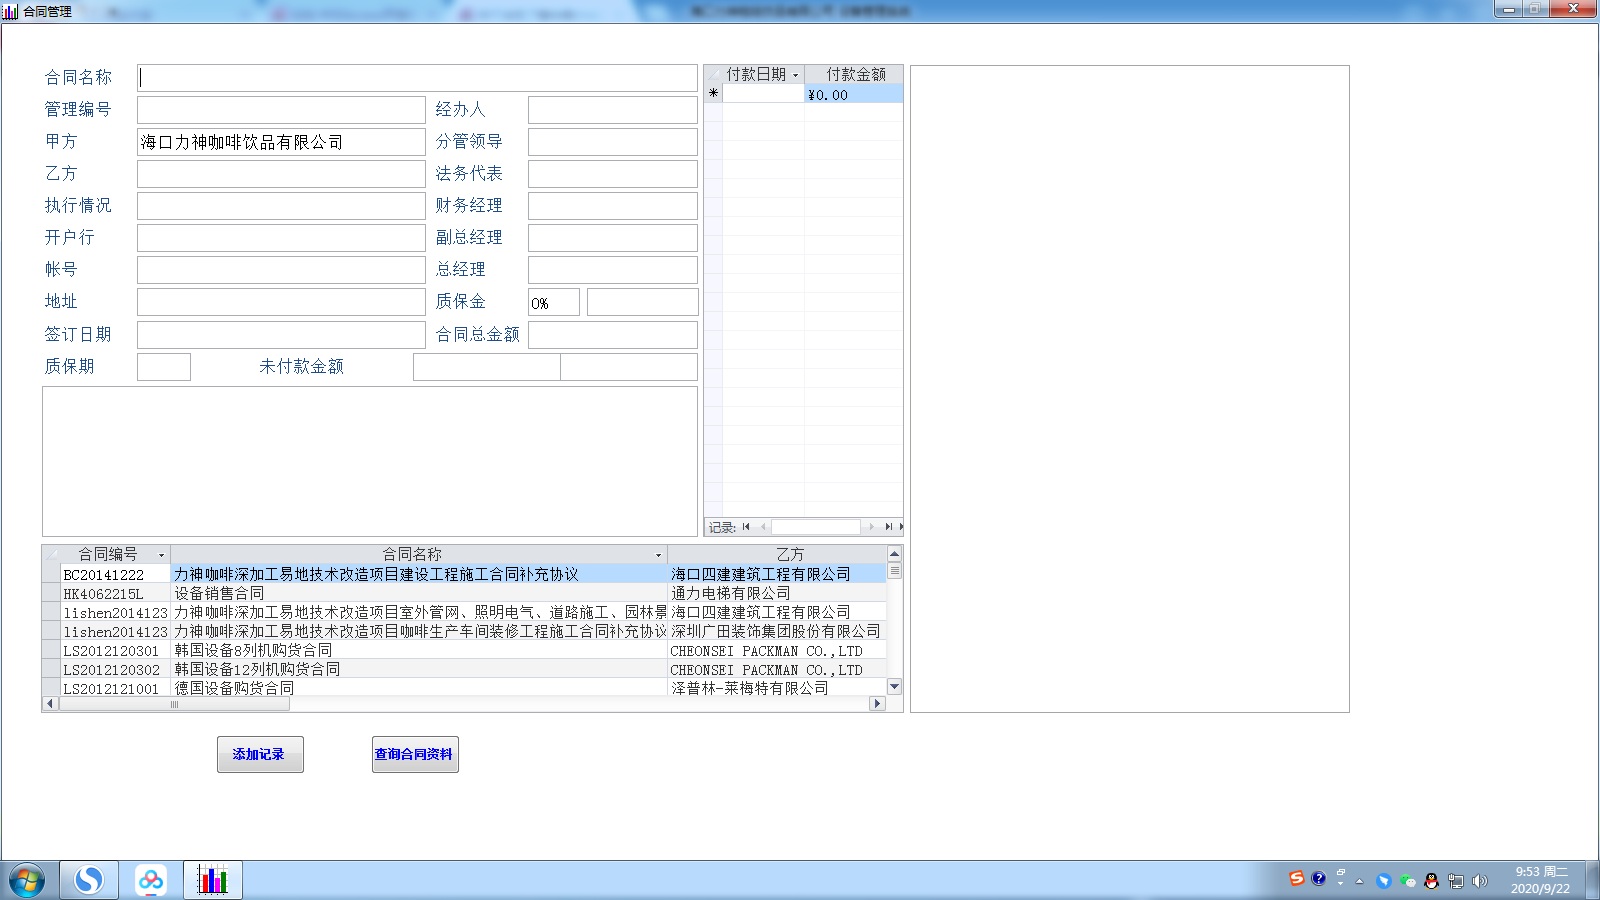Click the 总经理 input field
This screenshot has width=1600, height=900.
613,270
